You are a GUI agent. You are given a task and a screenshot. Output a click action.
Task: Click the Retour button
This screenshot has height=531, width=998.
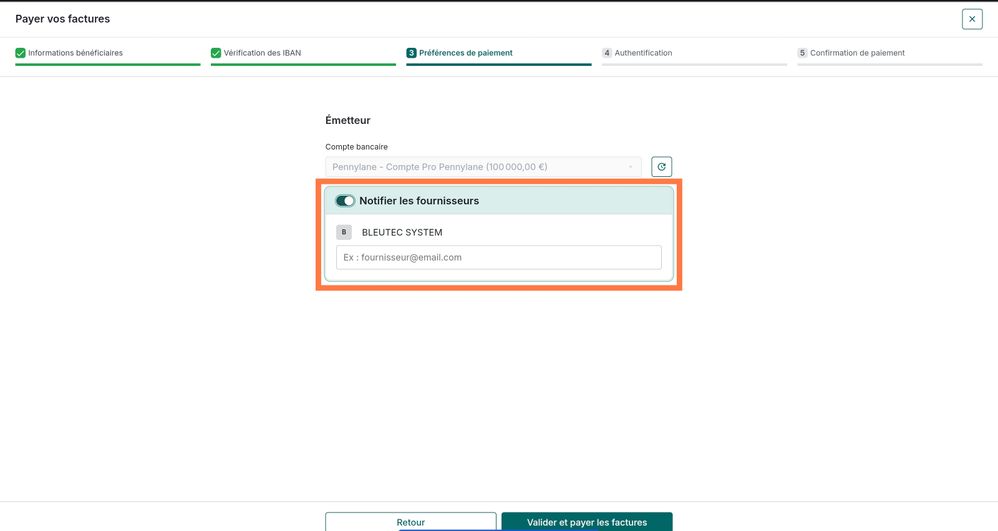click(x=411, y=521)
